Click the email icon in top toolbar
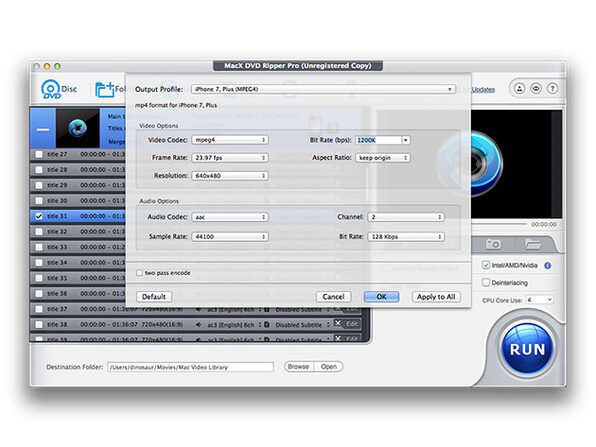This screenshot has width=596, height=447. click(x=536, y=89)
